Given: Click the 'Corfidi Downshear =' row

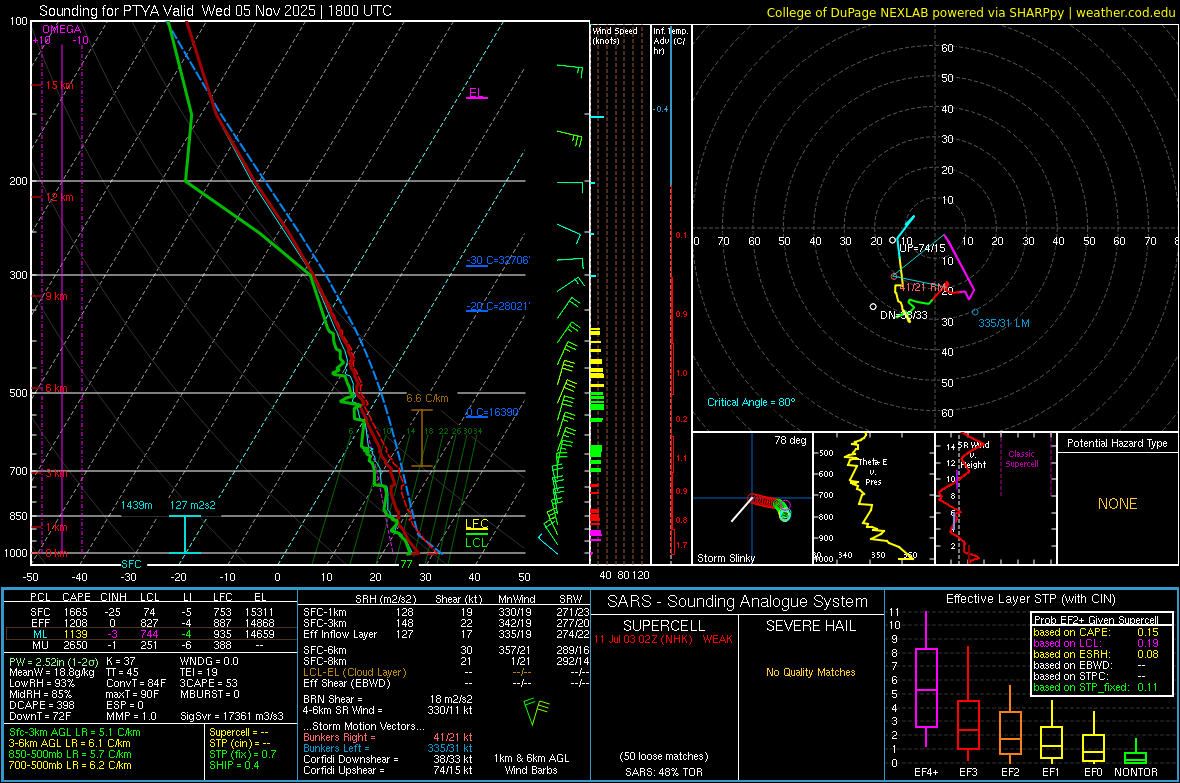Looking at the screenshot, I should coord(388,759).
